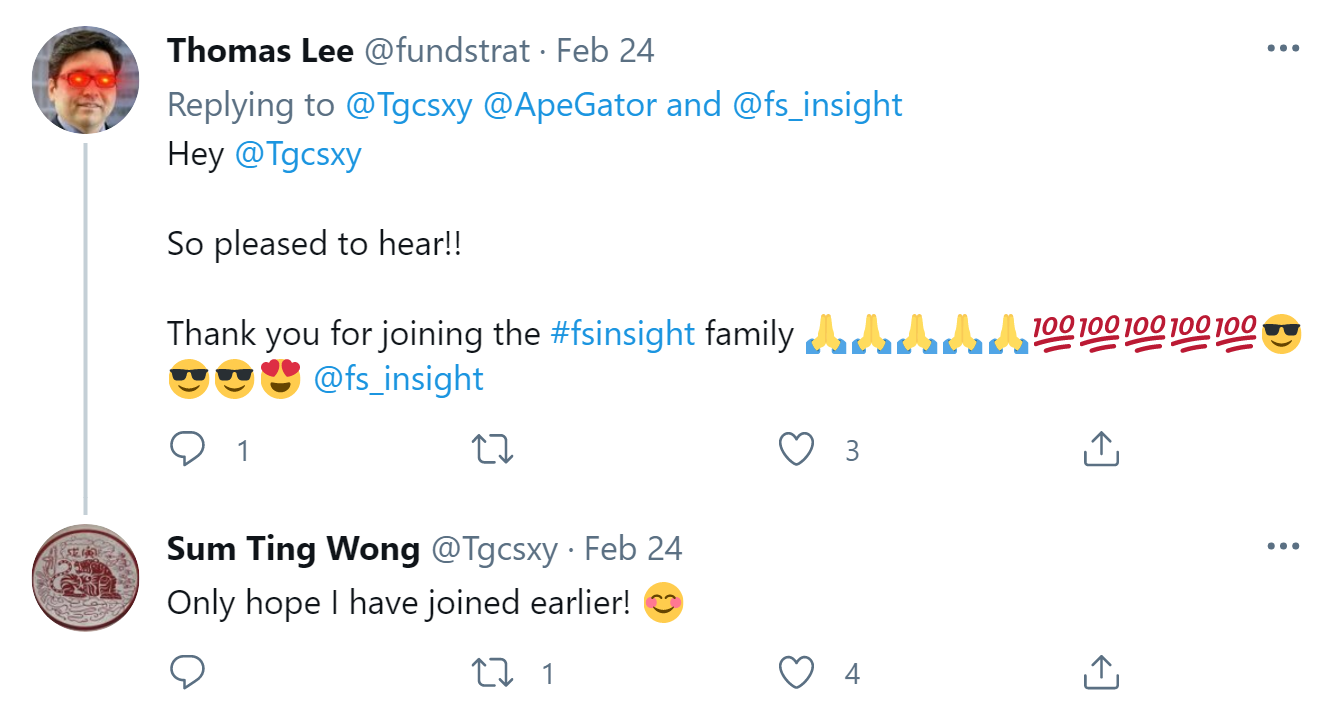
Task: Retweet Sum Ting Wong's tweet
Action: (x=491, y=673)
